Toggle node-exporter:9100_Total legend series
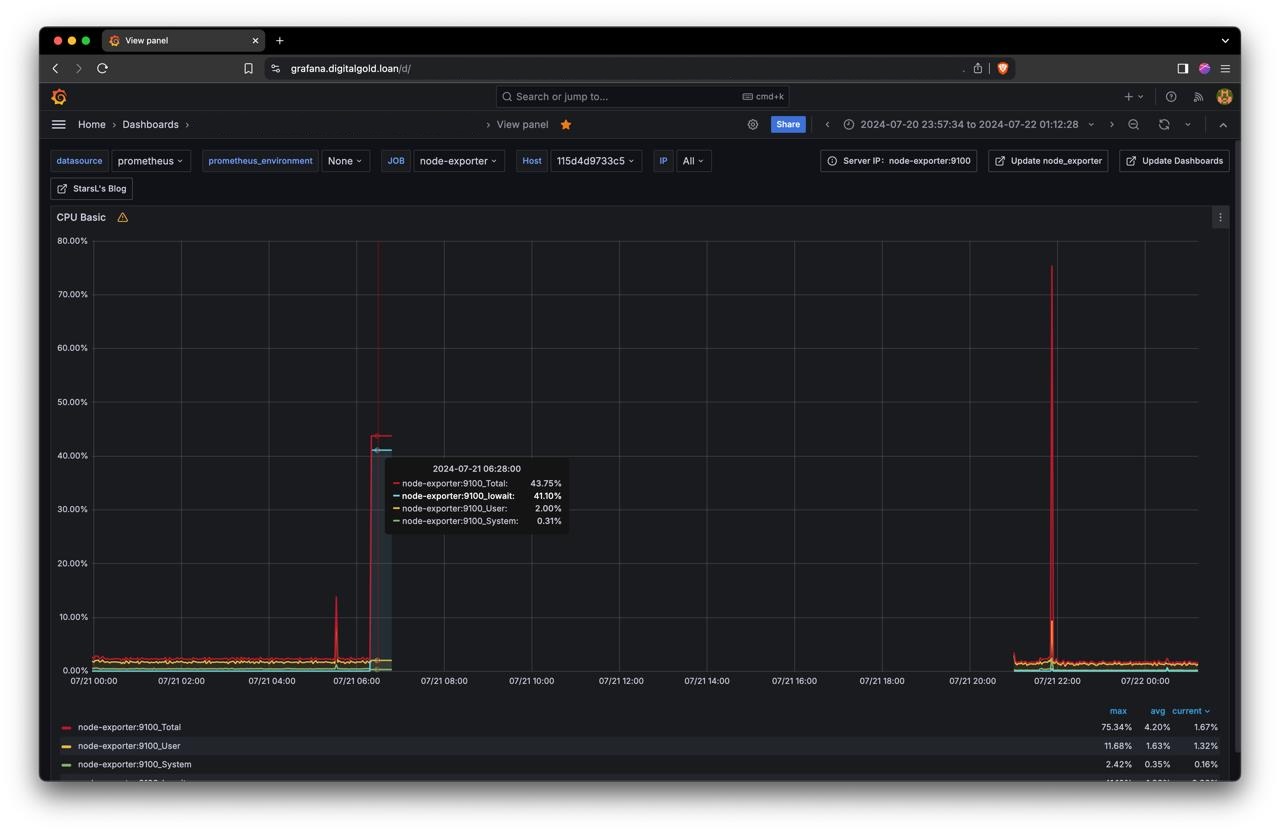This screenshot has width=1280, height=833. coord(129,727)
